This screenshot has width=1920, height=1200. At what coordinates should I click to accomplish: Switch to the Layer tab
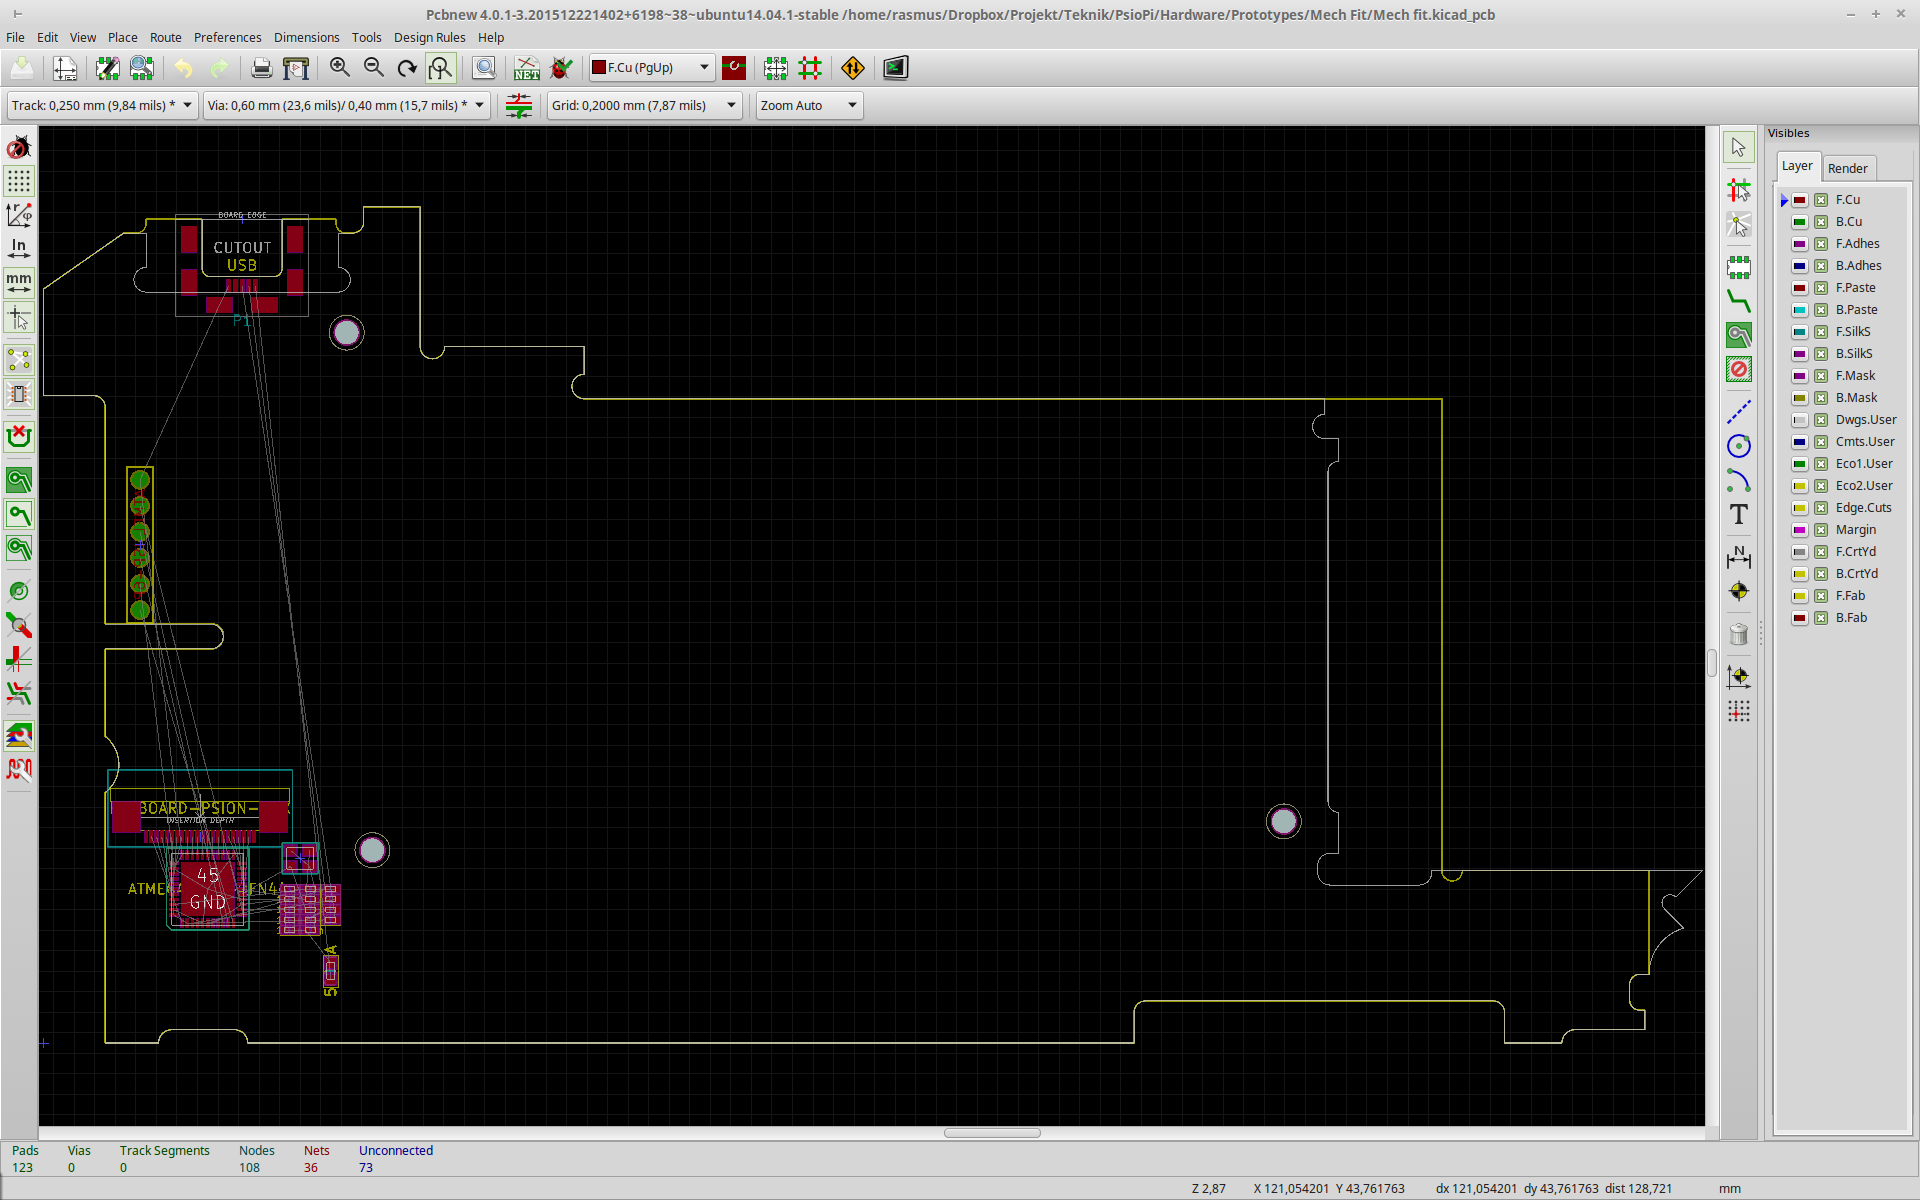1797,166
